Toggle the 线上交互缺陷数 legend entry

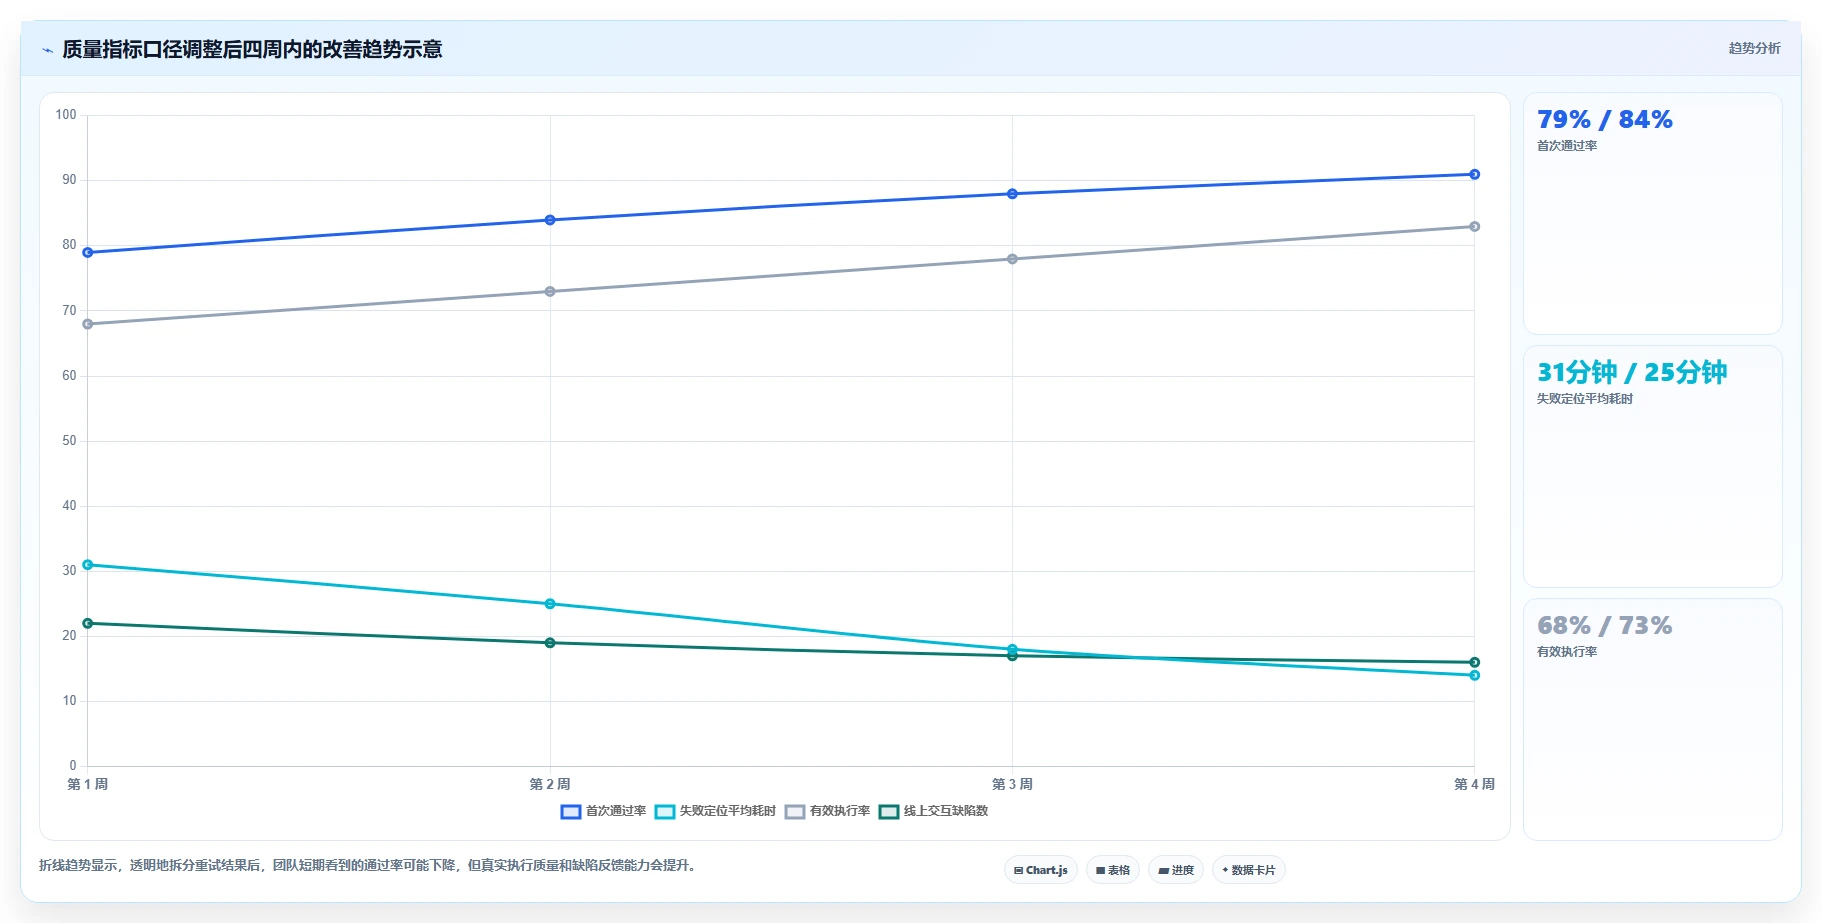(x=934, y=811)
